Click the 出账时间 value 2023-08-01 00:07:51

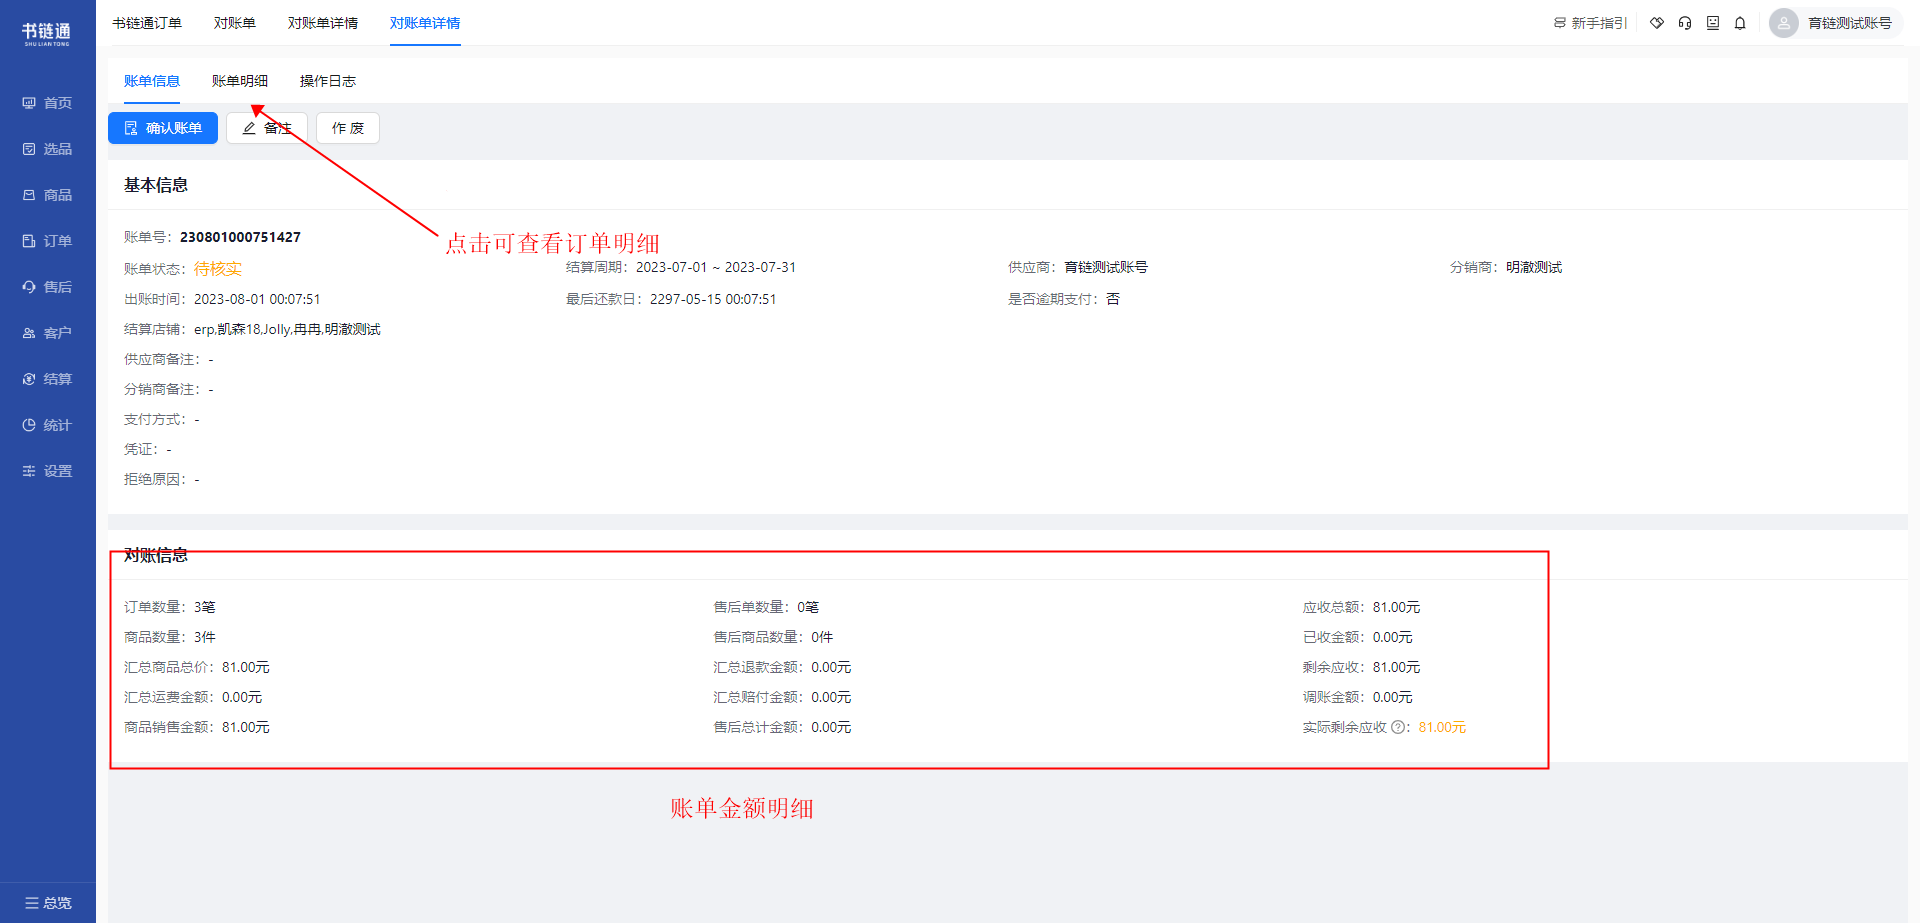[257, 299]
